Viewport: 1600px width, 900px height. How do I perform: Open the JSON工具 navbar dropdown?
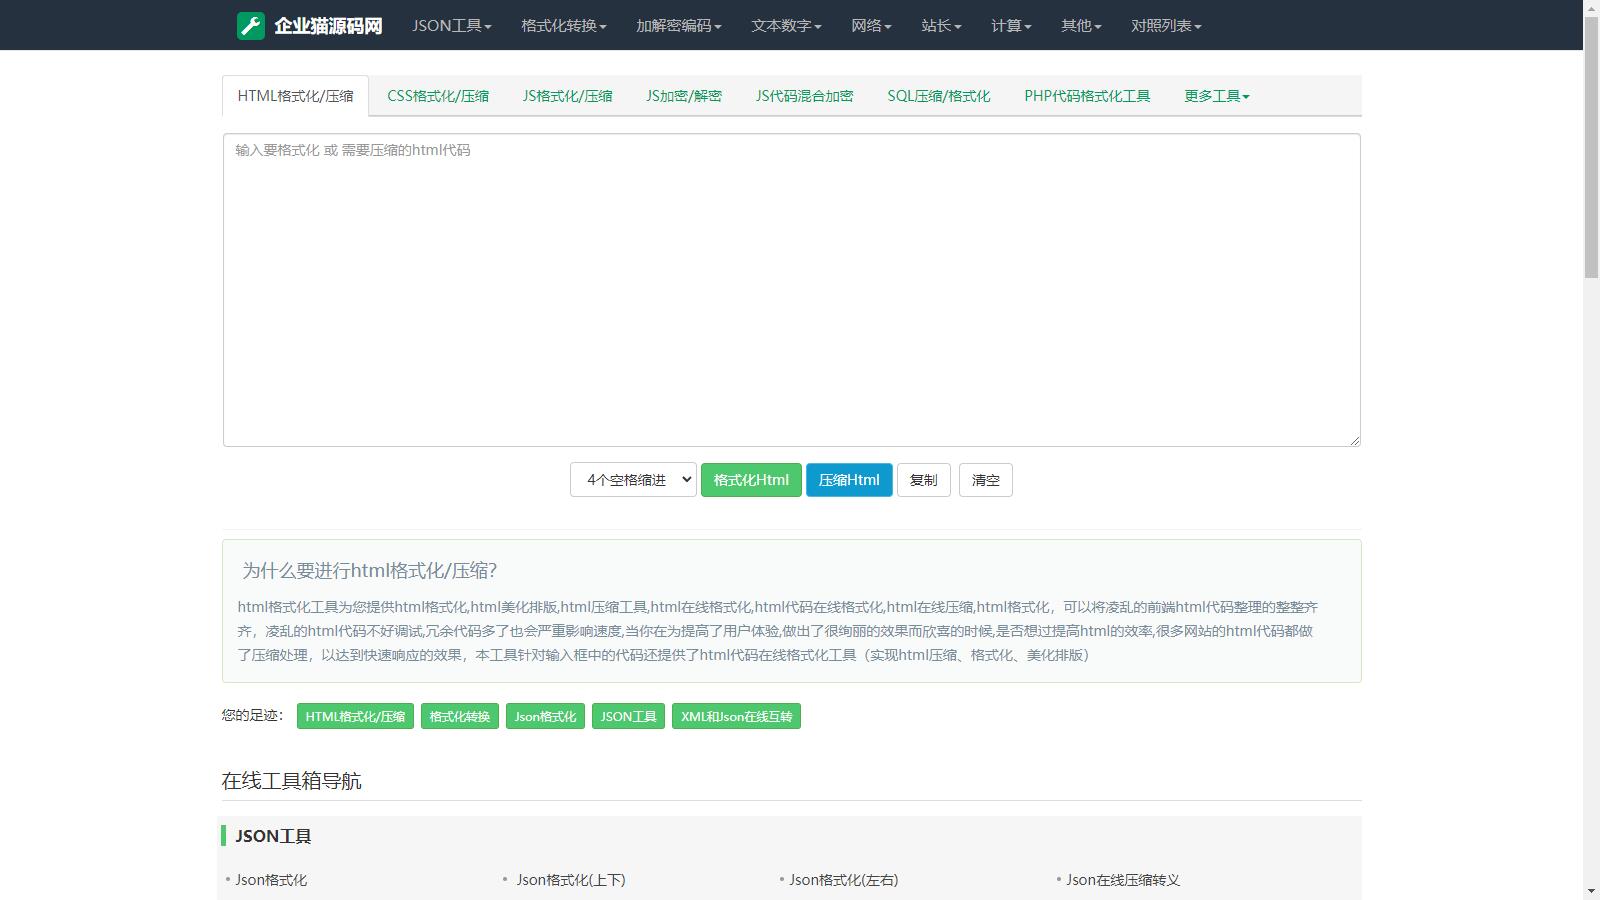point(451,26)
